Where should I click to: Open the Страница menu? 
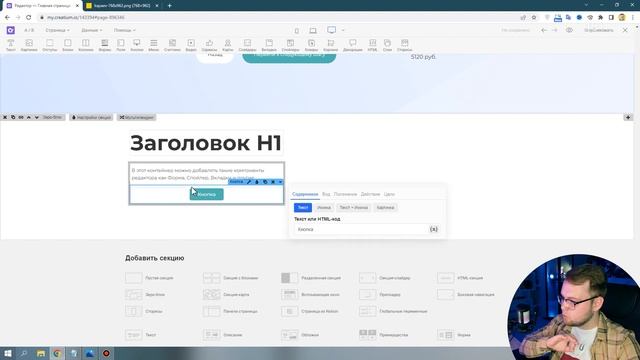click(57, 30)
